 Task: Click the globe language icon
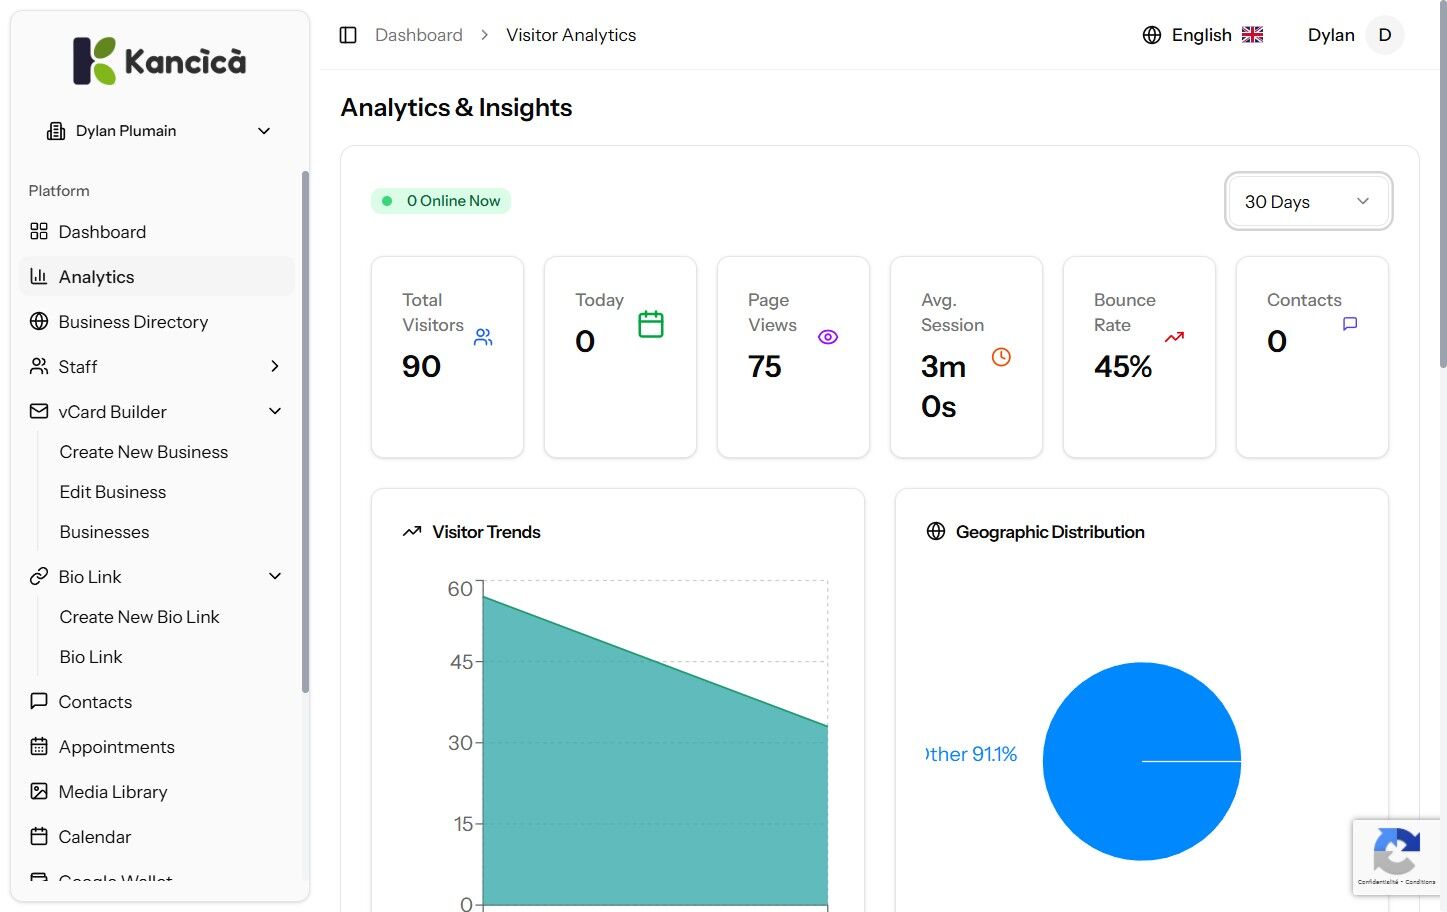1152,35
